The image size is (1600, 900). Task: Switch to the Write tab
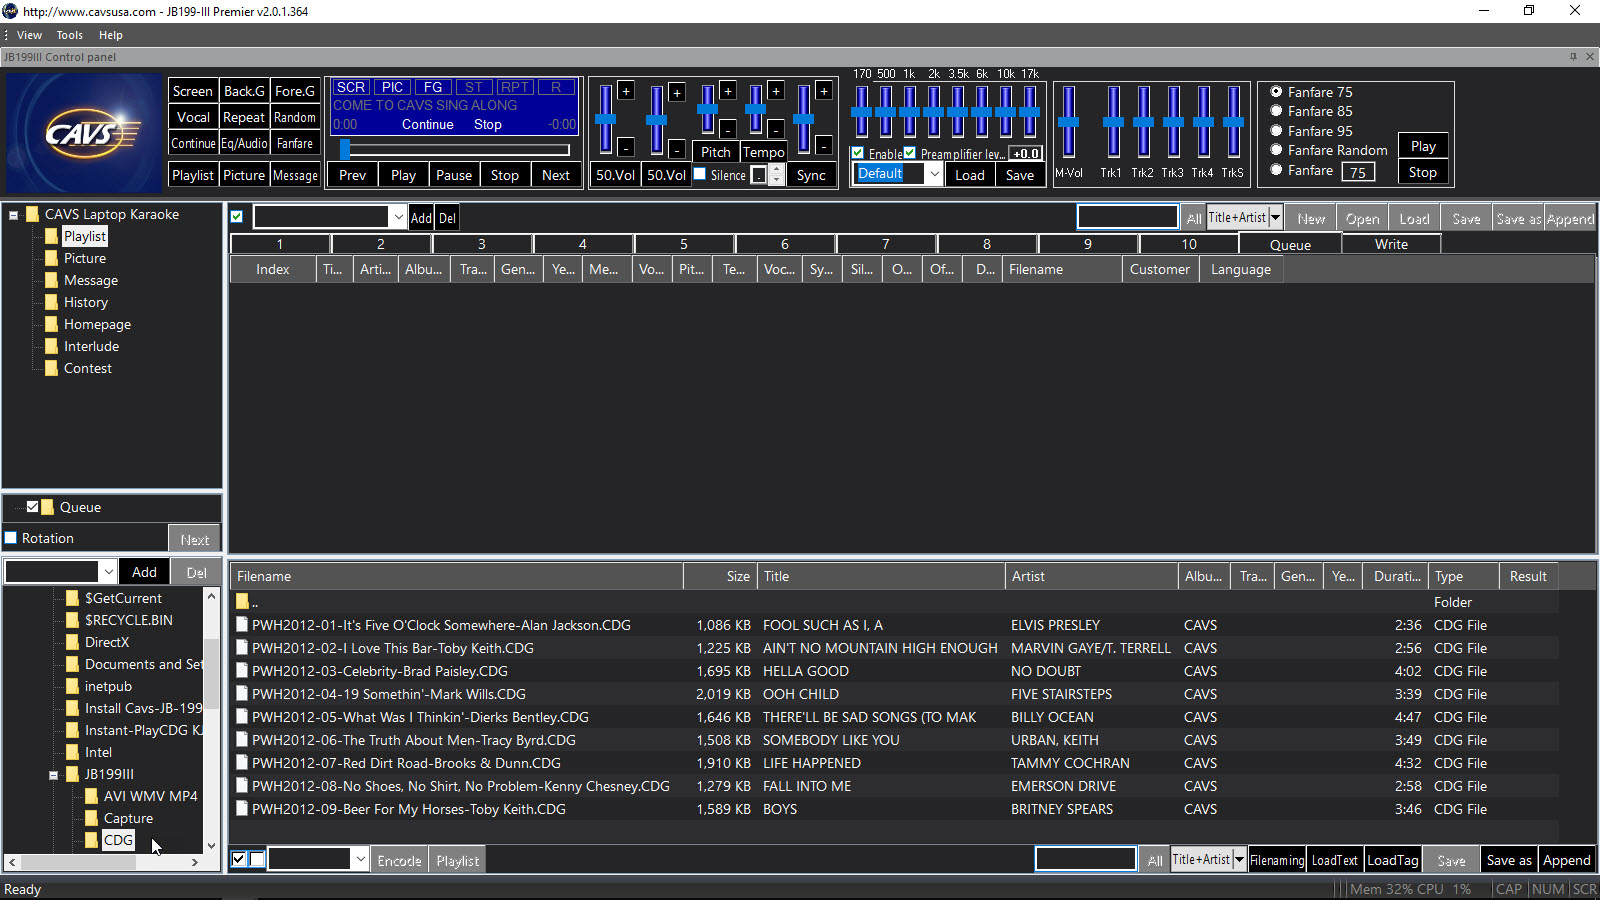pos(1391,244)
